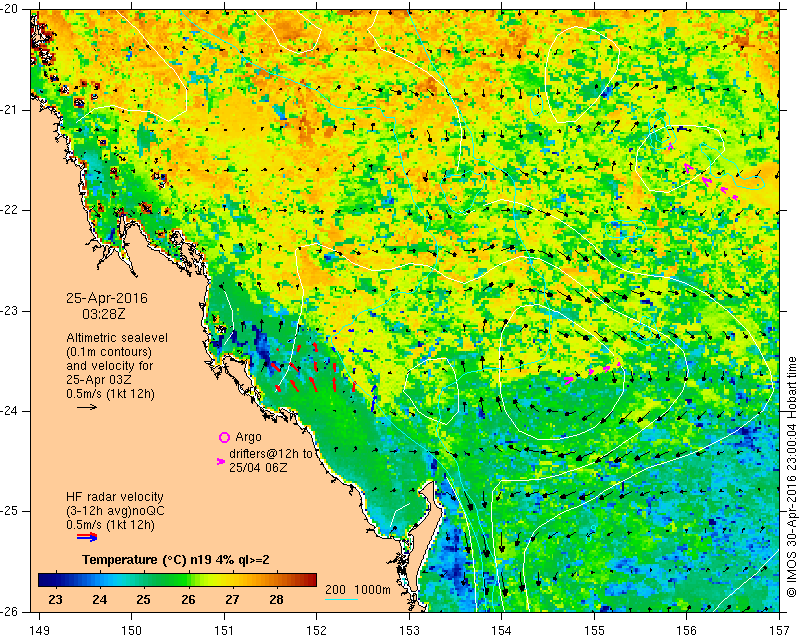Click the longitude axis label '156'
Viewport: 800px width, 640px height.
click(x=687, y=631)
